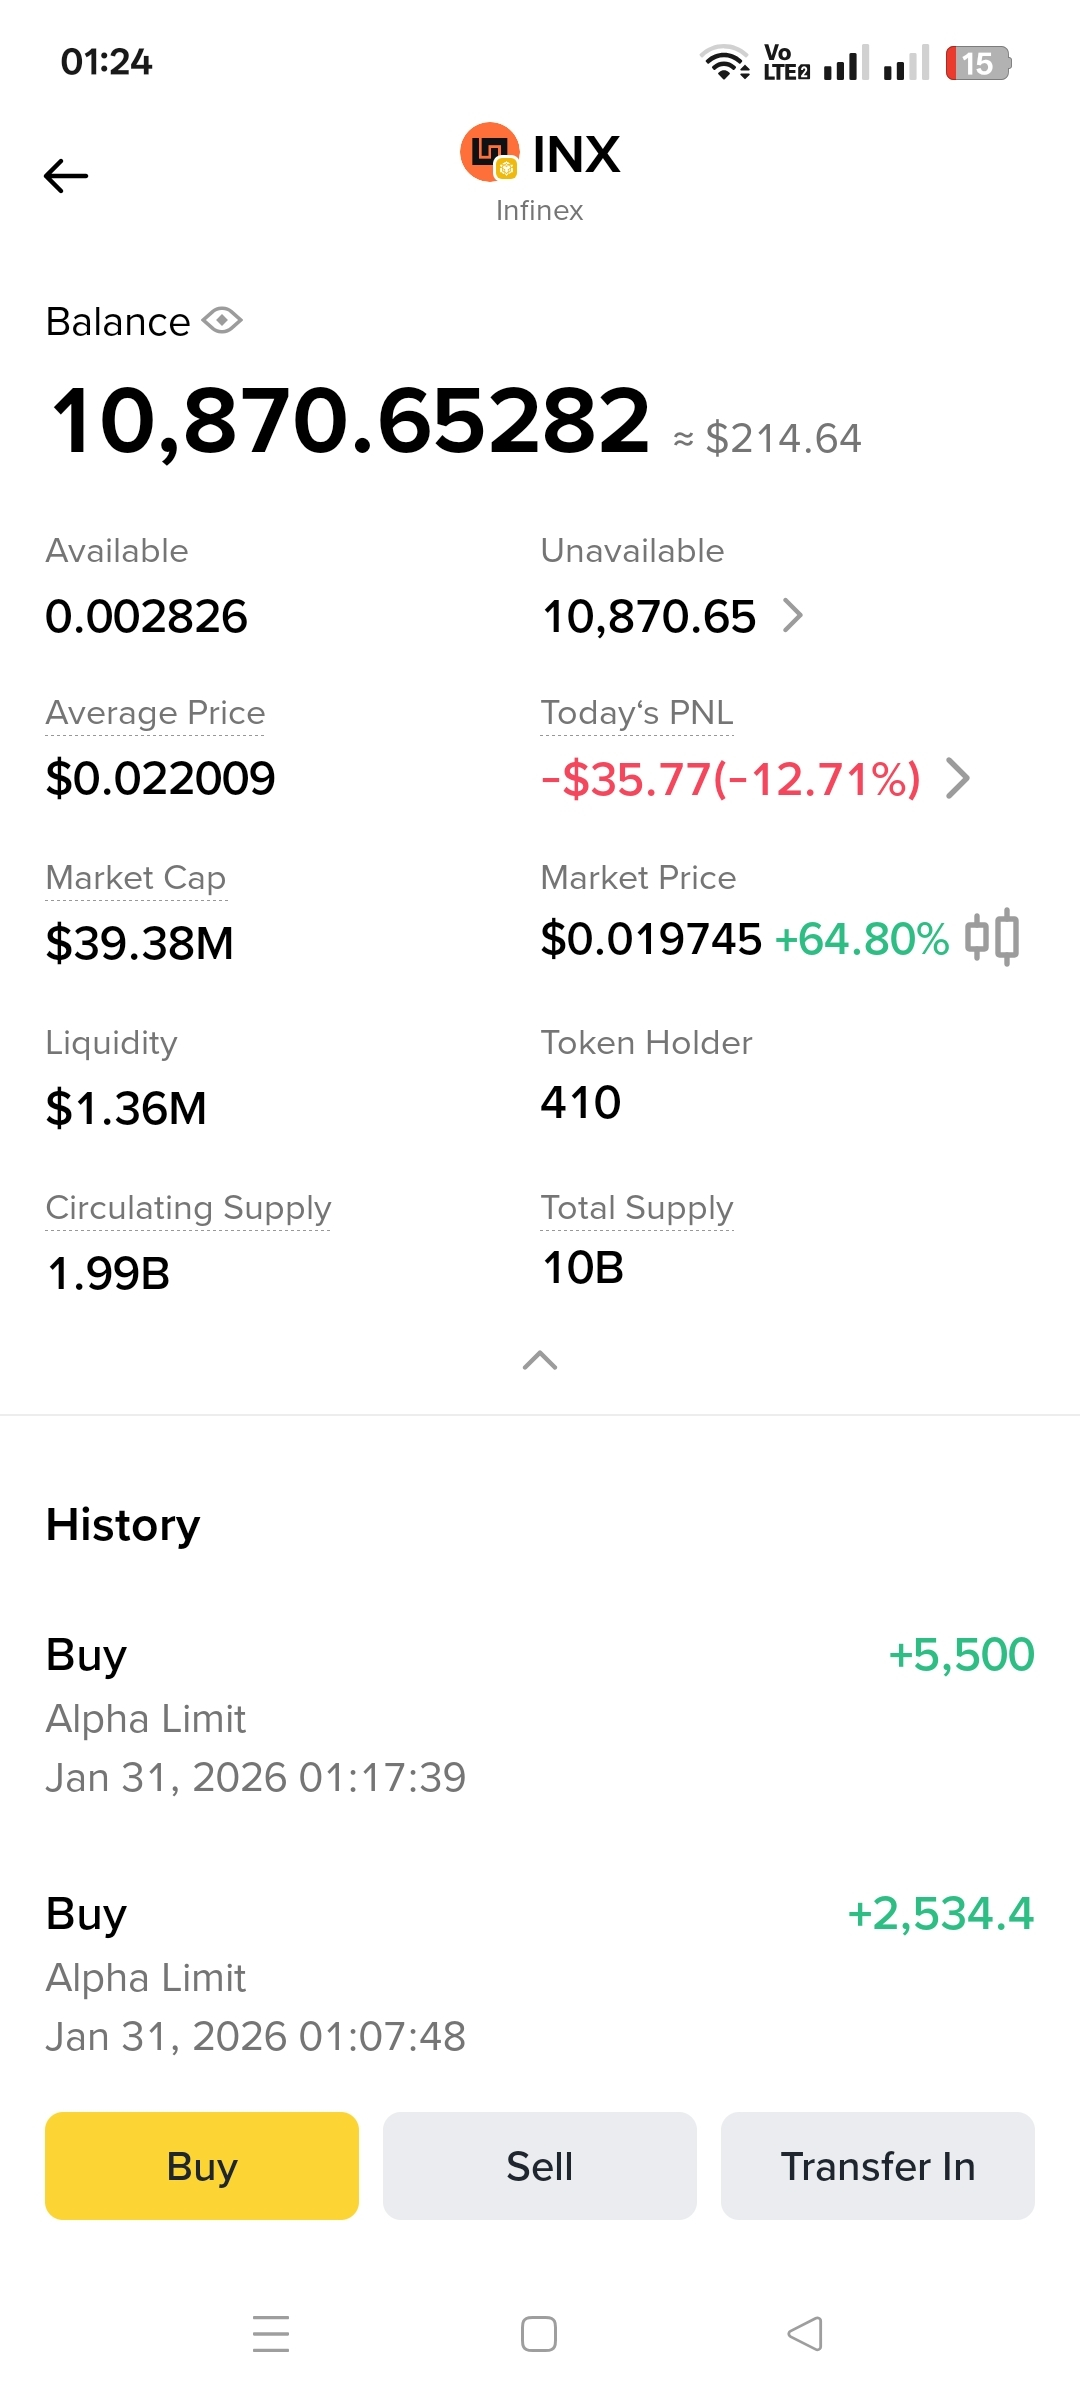Tap the yellow Buy button
Viewport: 1080px width, 2400px height.
pos(202,2166)
